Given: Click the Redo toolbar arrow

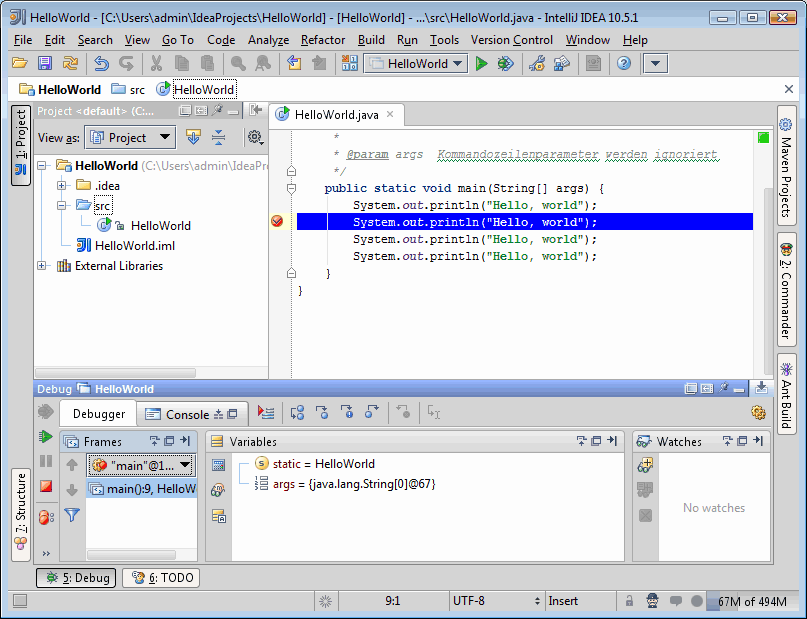Looking at the screenshot, I should pyautogui.click(x=126, y=63).
